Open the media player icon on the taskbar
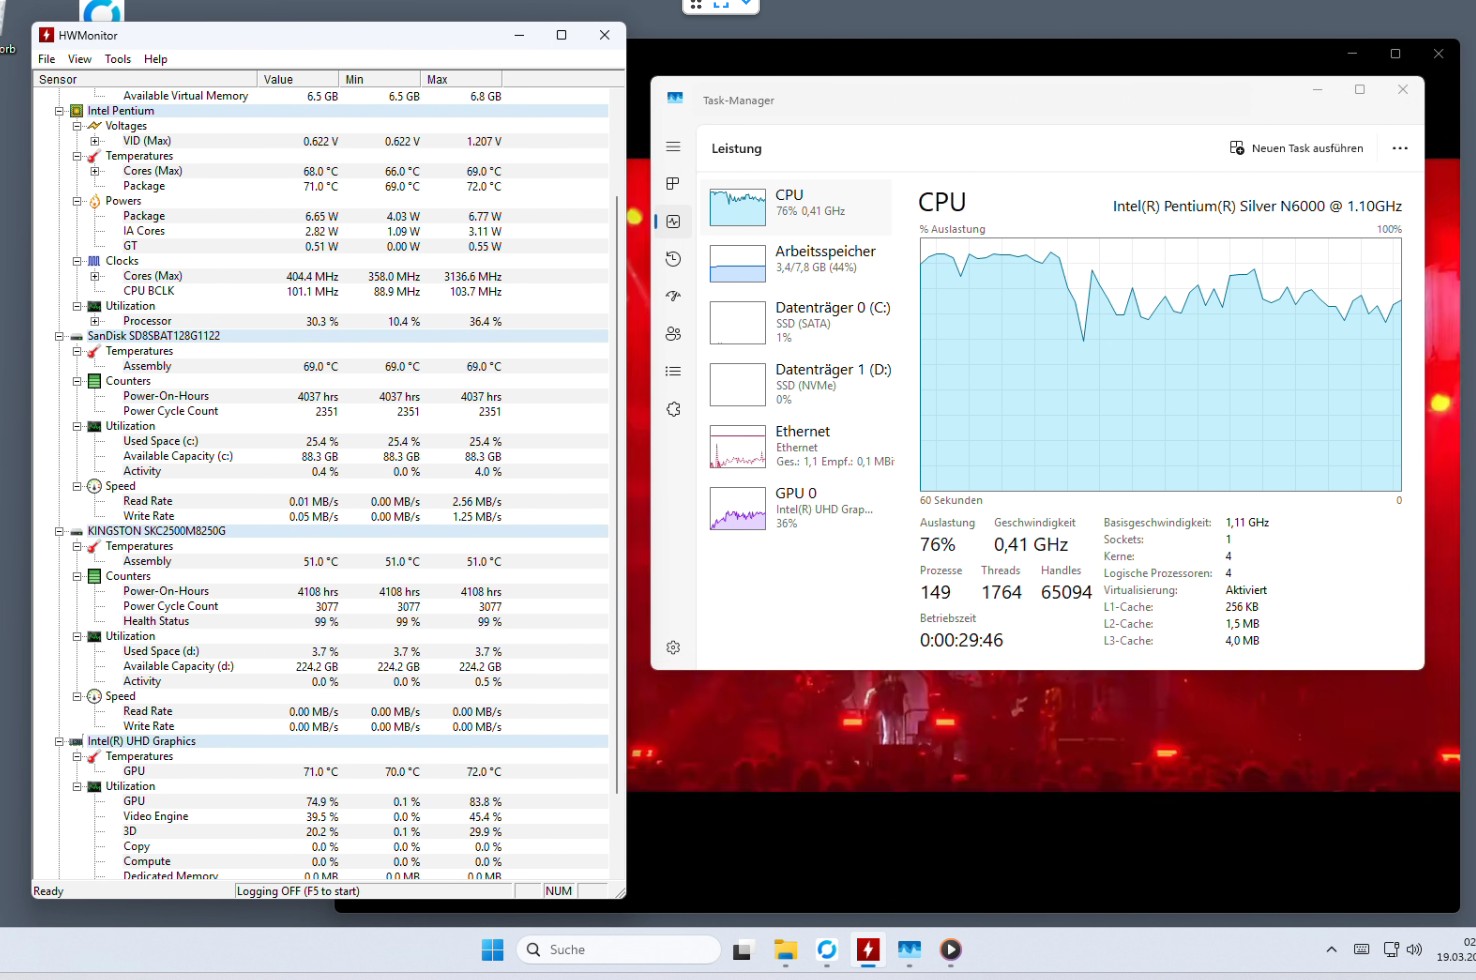Image resolution: width=1476 pixels, height=980 pixels. click(950, 950)
